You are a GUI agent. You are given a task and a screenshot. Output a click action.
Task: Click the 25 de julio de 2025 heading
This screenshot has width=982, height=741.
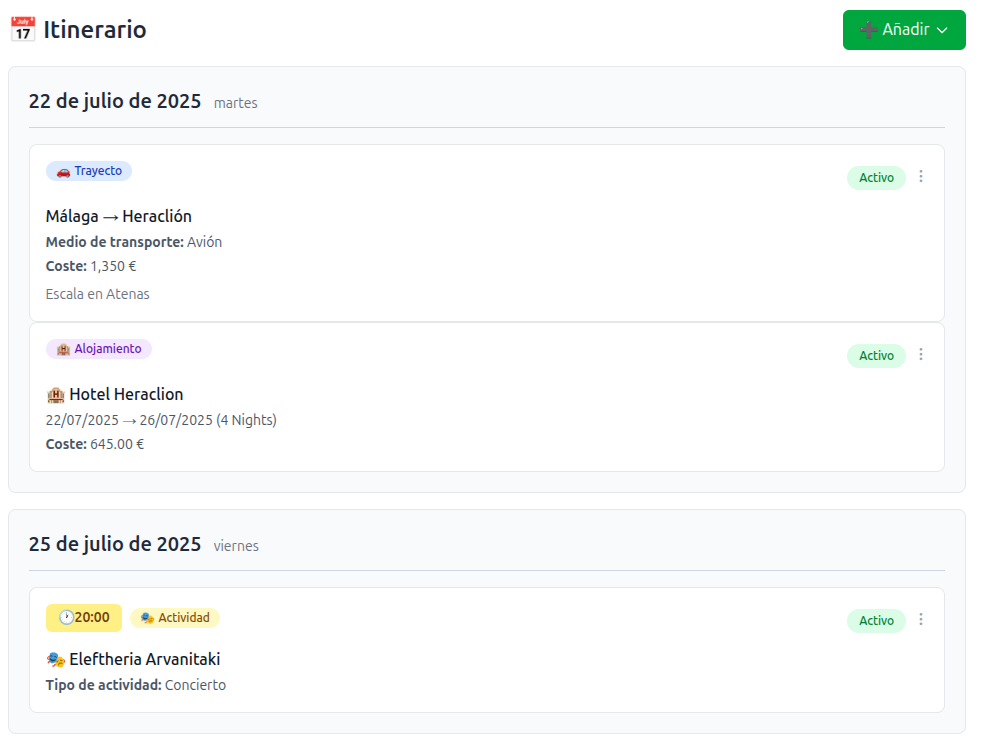tap(115, 544)
